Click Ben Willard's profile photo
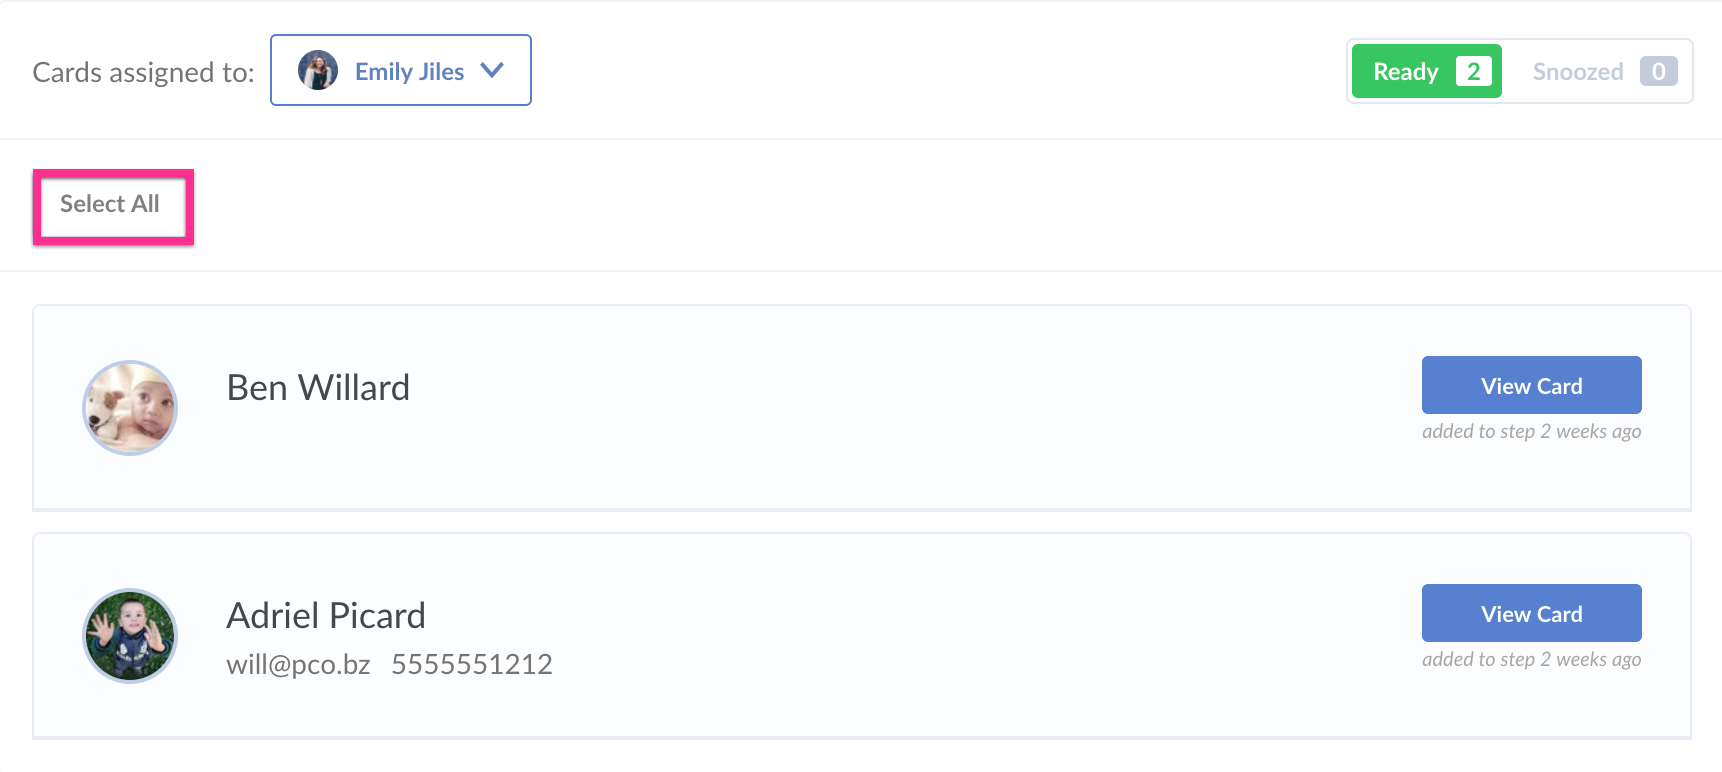 point(130,408)
